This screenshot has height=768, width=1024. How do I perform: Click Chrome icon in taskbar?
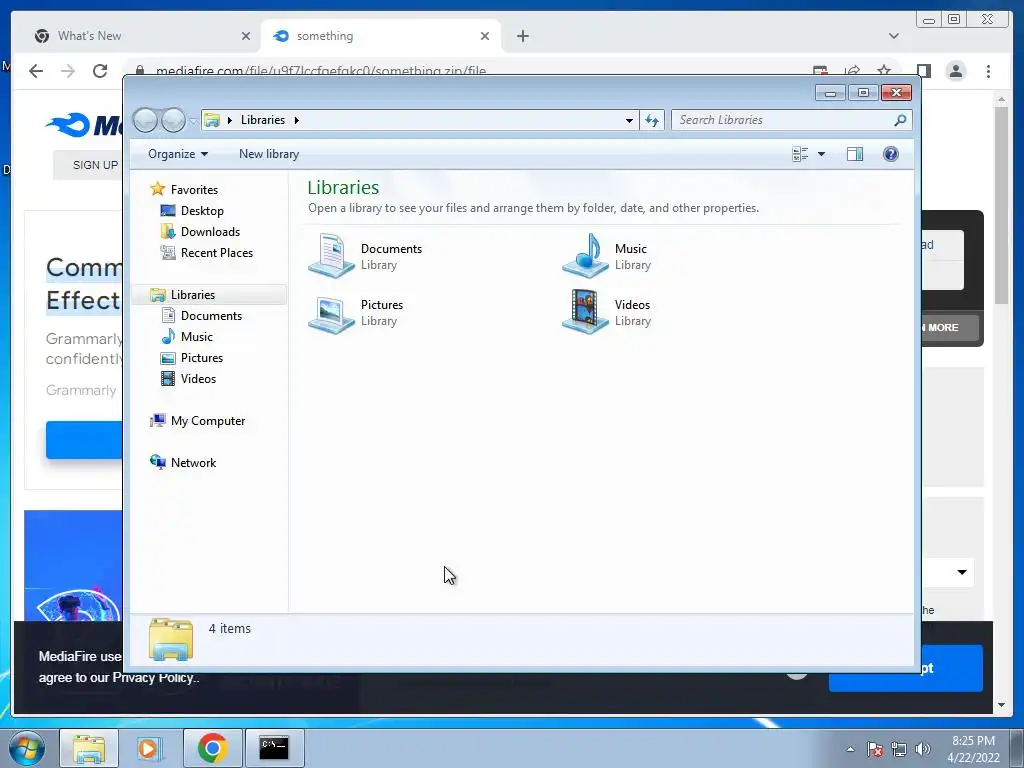pyautogui.click(x=212, y=748)
